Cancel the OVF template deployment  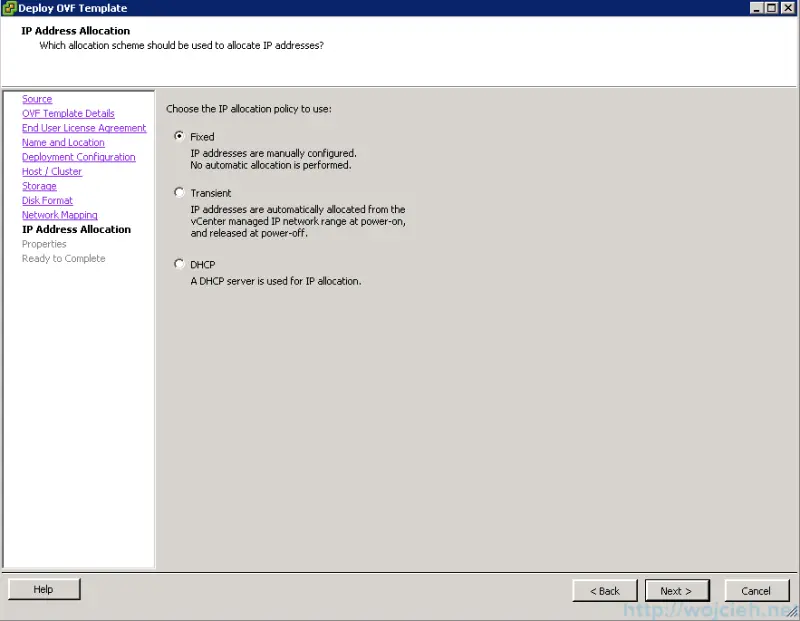click(757, 590)
